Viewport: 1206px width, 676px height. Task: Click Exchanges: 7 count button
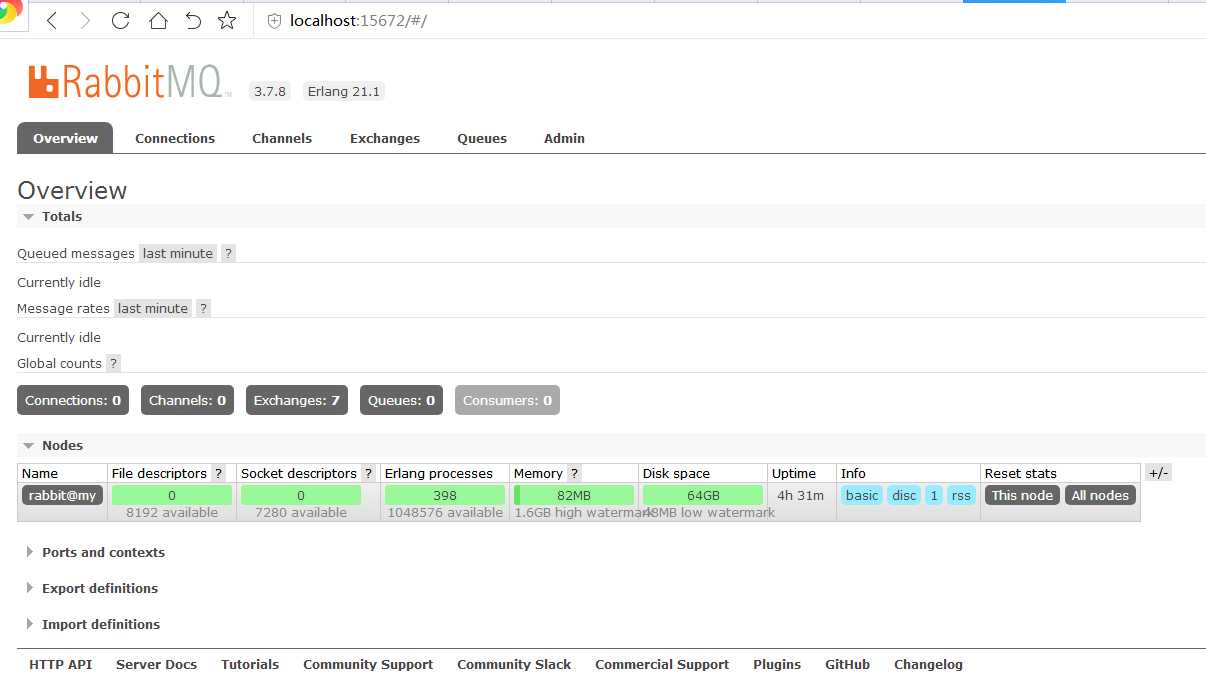click(x=297, y=401)
